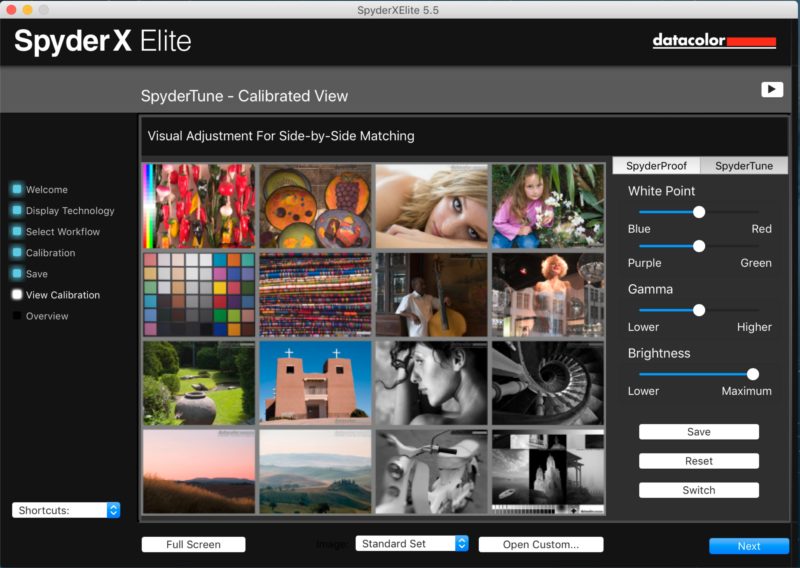Image resolution: width=800 pixels, height=568 pixels.
Task: Click the Select Workflow step indicator
Action: tap(17, 231)
